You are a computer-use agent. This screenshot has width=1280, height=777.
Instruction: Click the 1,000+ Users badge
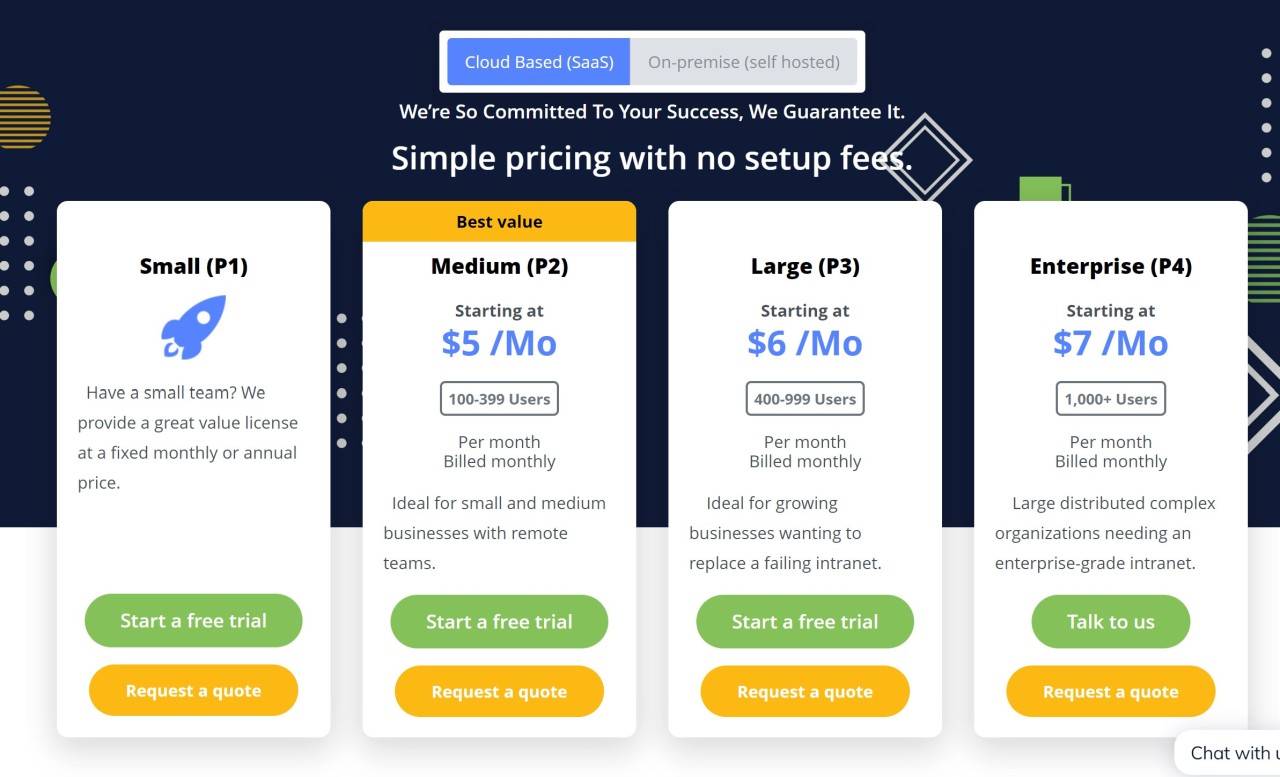pyautogui.click(x=1110, y=398)
